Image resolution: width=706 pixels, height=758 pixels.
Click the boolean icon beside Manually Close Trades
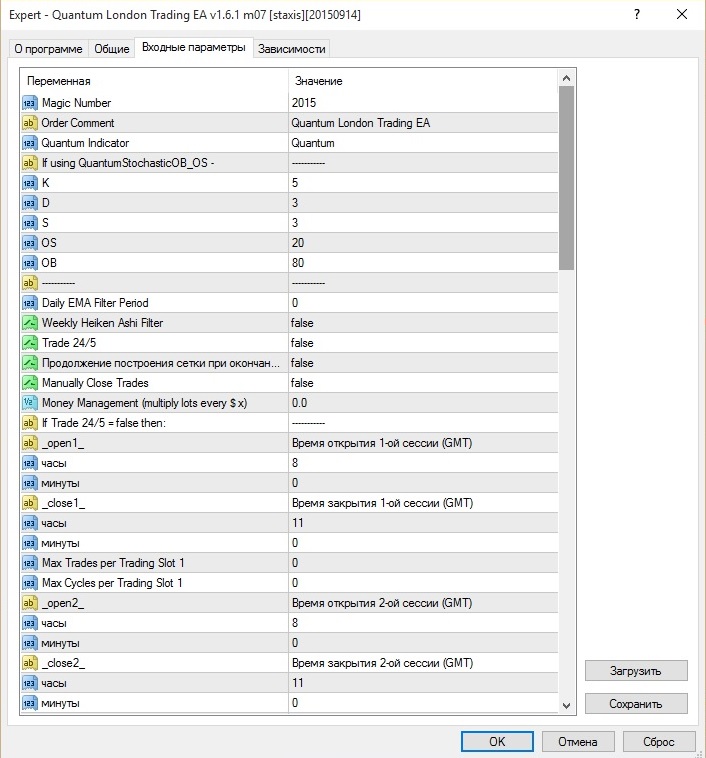point(29,383)
